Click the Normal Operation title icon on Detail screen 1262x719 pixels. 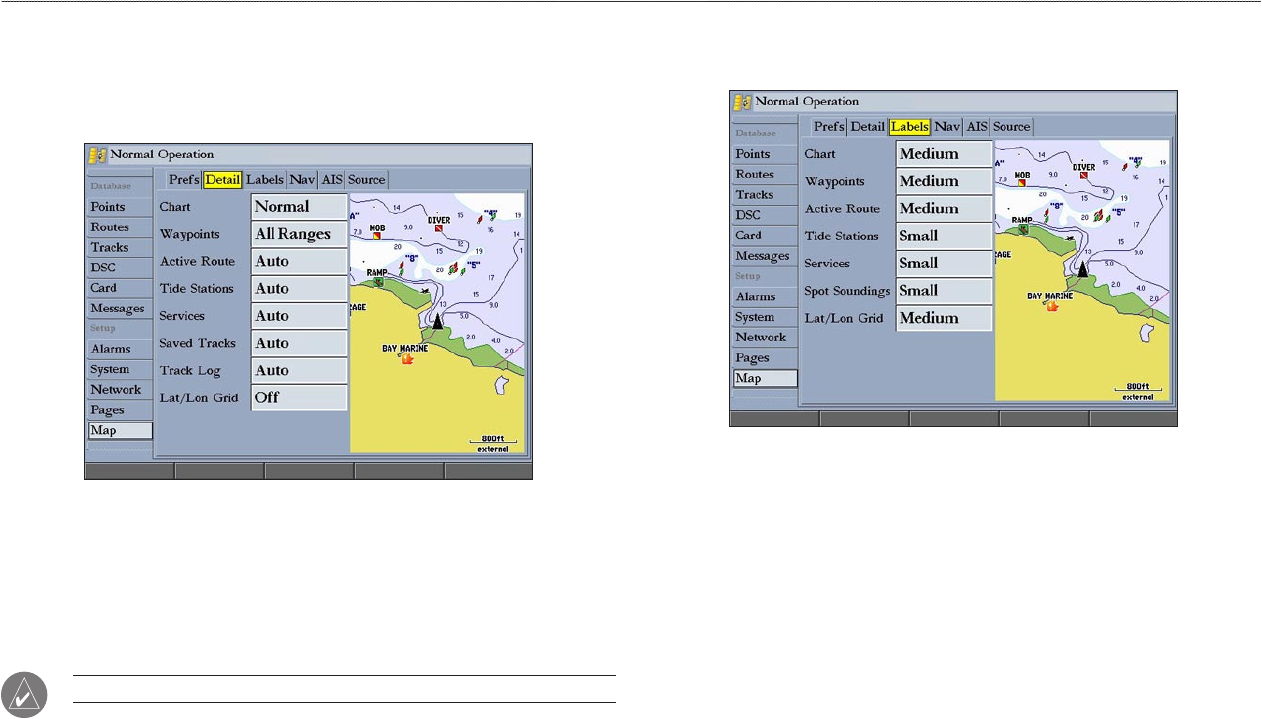(97, 155)
